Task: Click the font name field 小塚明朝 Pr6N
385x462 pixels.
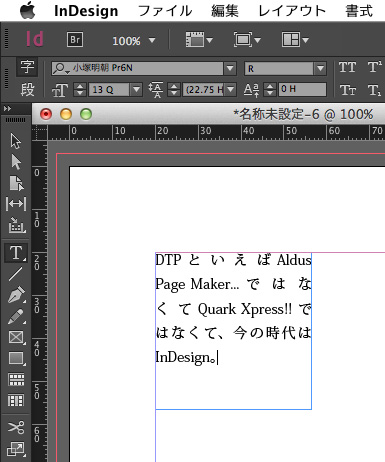Action: coord(137,68)
